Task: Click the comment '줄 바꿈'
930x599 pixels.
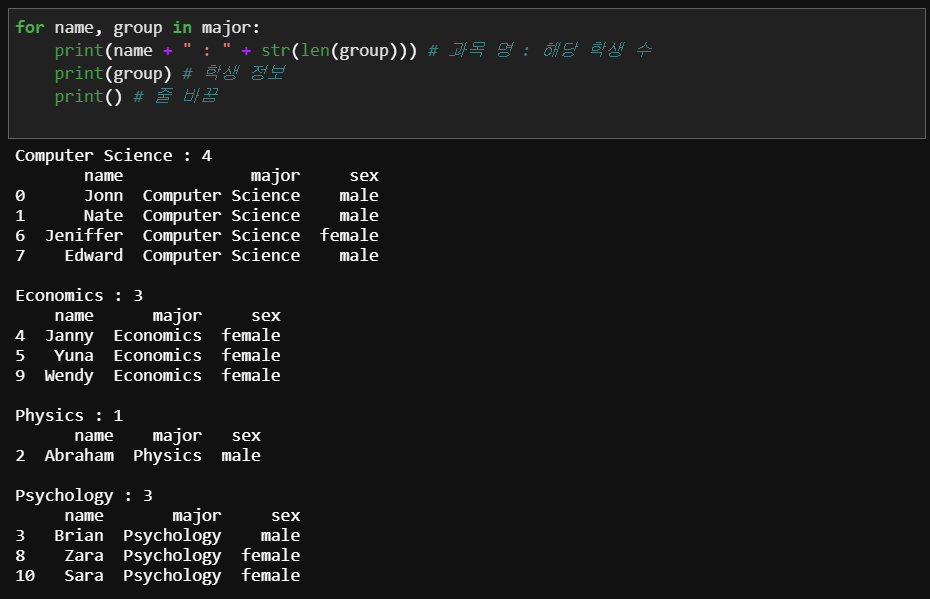Action: click(186, 95)
